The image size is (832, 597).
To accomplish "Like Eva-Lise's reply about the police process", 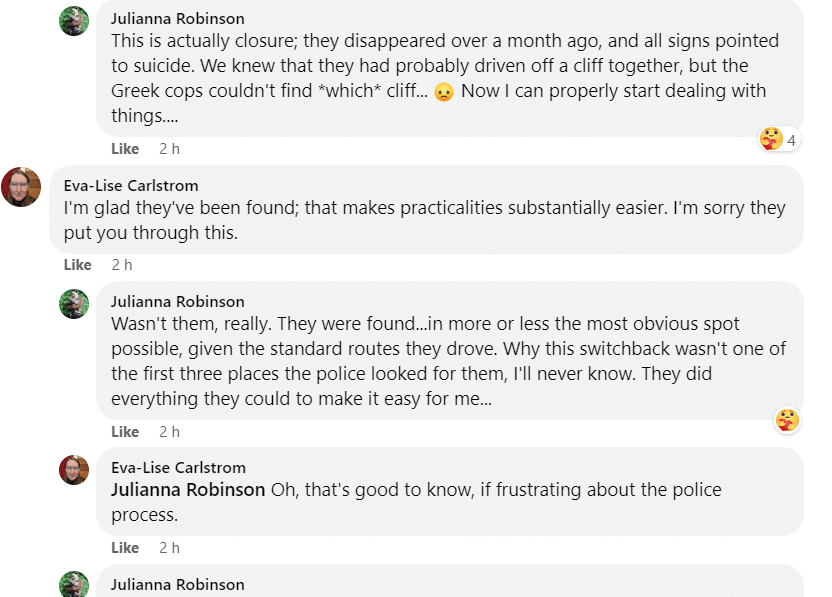I will [x=125, y=548].
